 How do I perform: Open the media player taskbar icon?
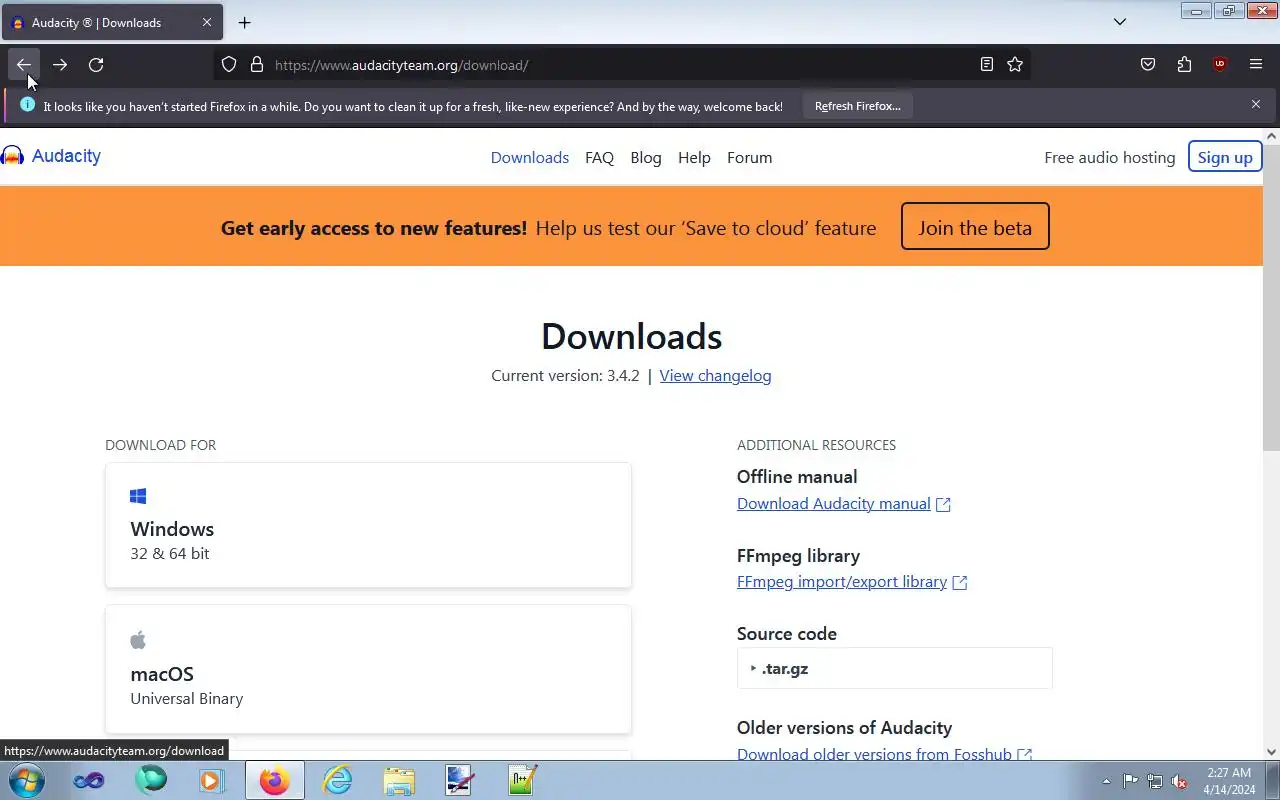tap(212, 780)
